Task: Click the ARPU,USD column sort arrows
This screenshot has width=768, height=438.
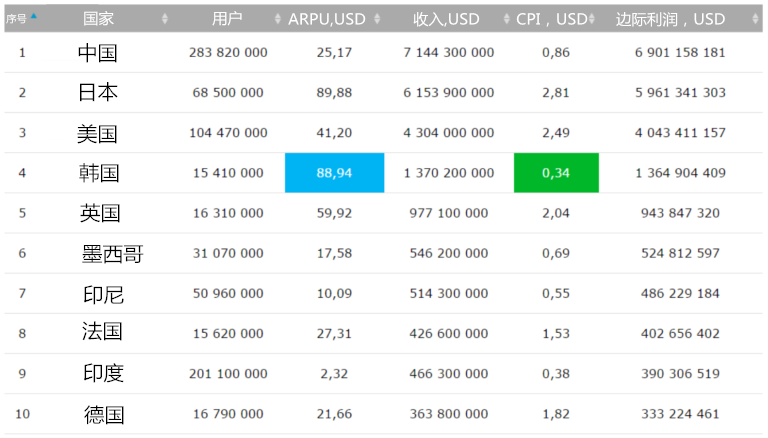Action: pos(377,19)
